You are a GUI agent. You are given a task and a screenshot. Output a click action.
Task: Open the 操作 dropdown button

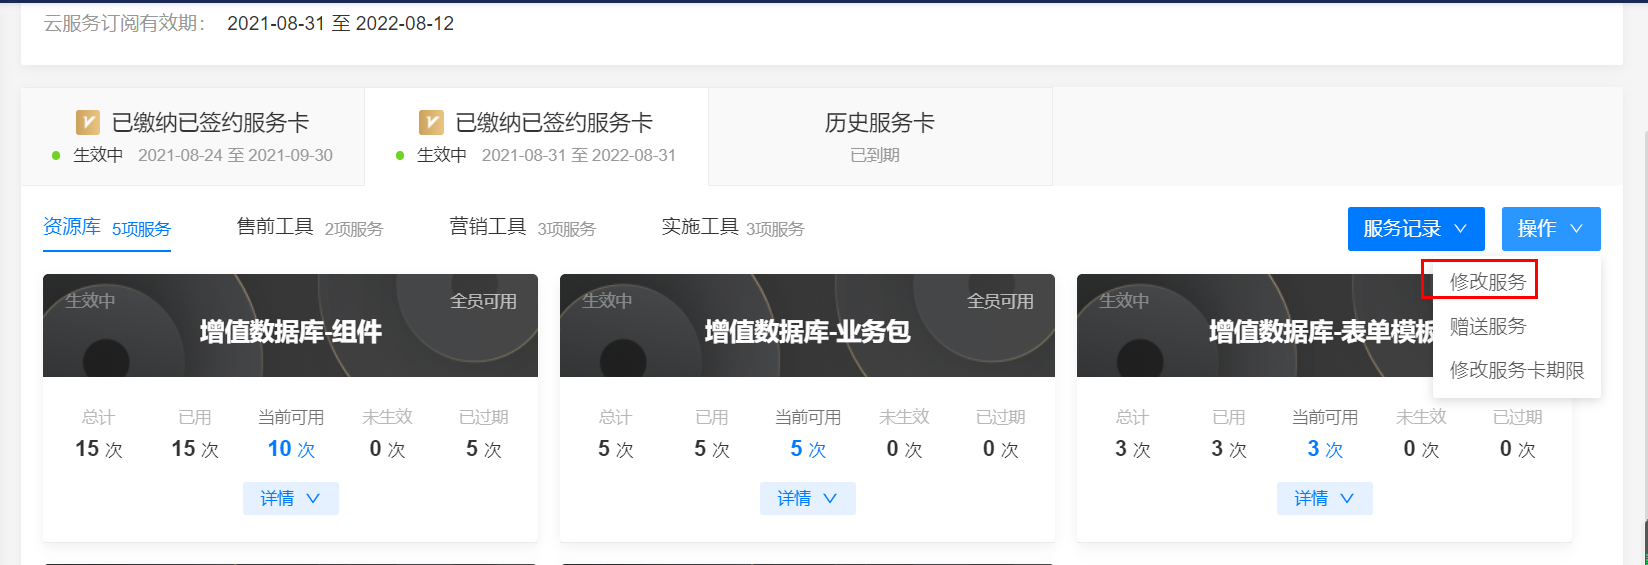point(1551,229)
